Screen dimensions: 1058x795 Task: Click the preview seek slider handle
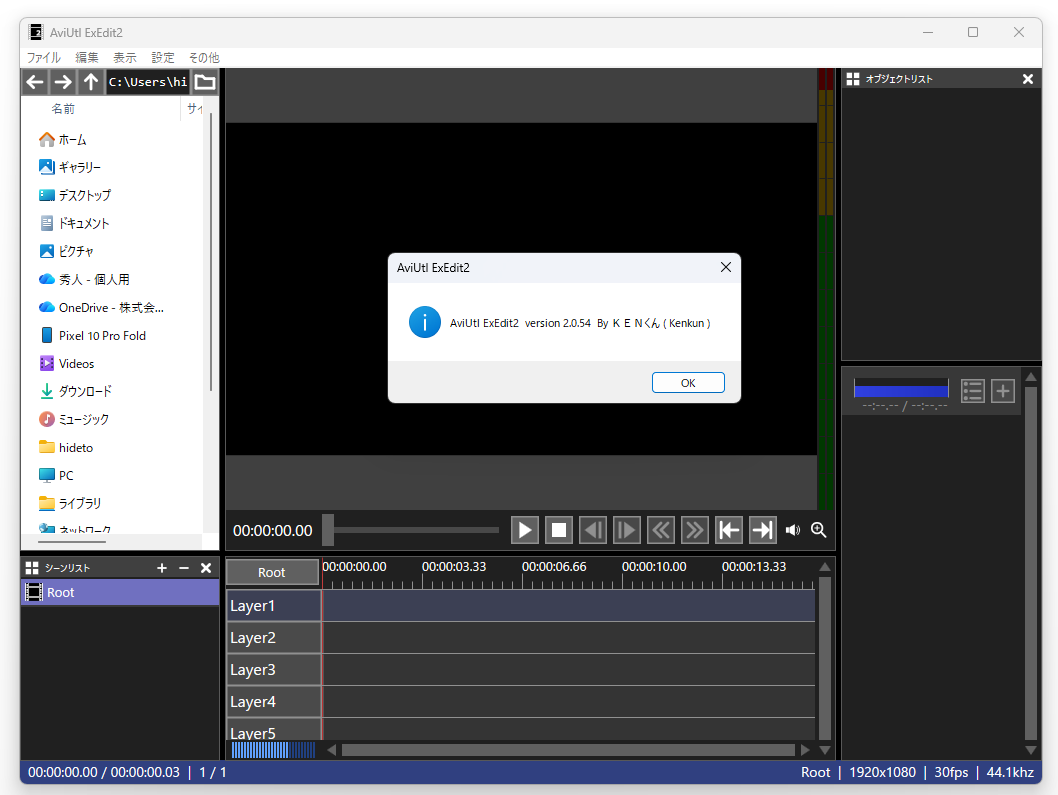(328, 530)
